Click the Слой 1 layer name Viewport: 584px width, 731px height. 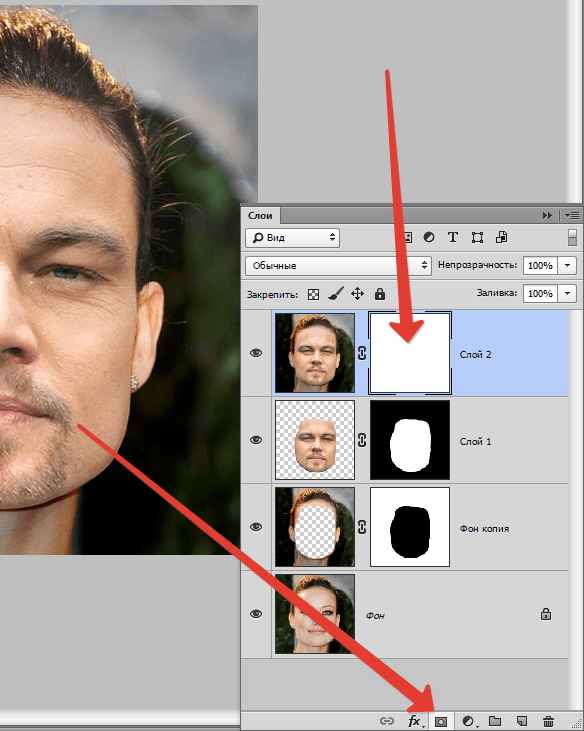click(x=475, y=441)
